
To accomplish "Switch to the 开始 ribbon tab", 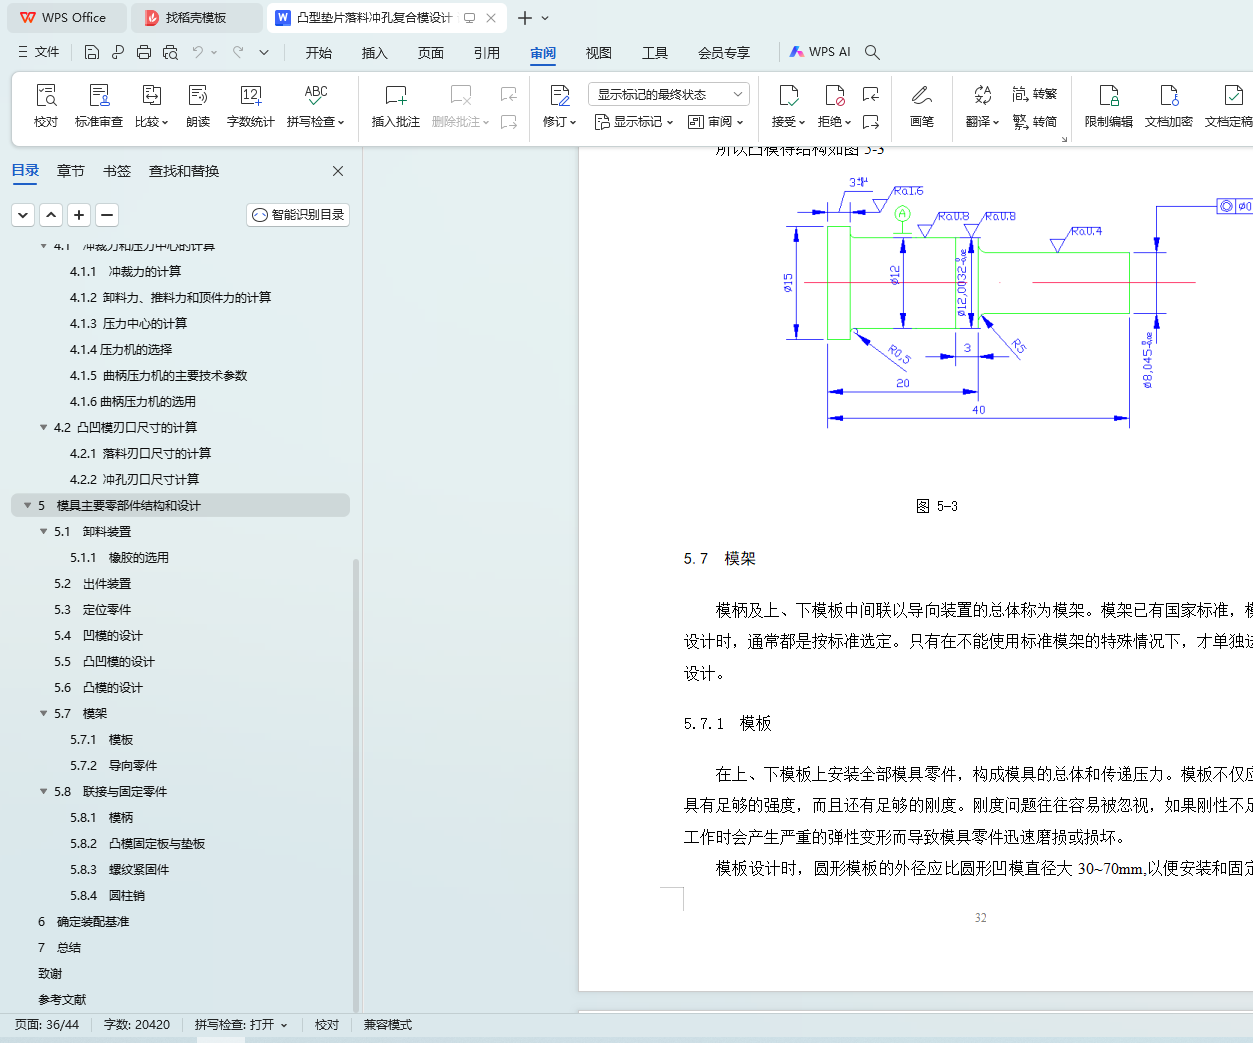I will [319, 53].
